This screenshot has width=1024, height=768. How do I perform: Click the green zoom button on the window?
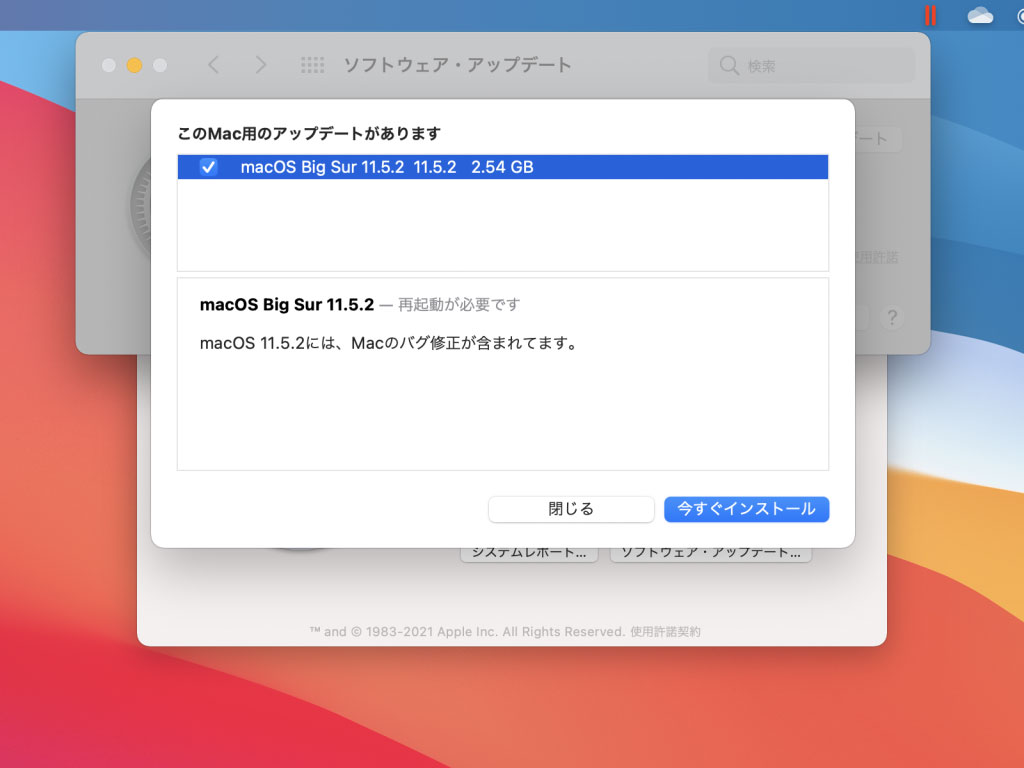coord(159,65)
